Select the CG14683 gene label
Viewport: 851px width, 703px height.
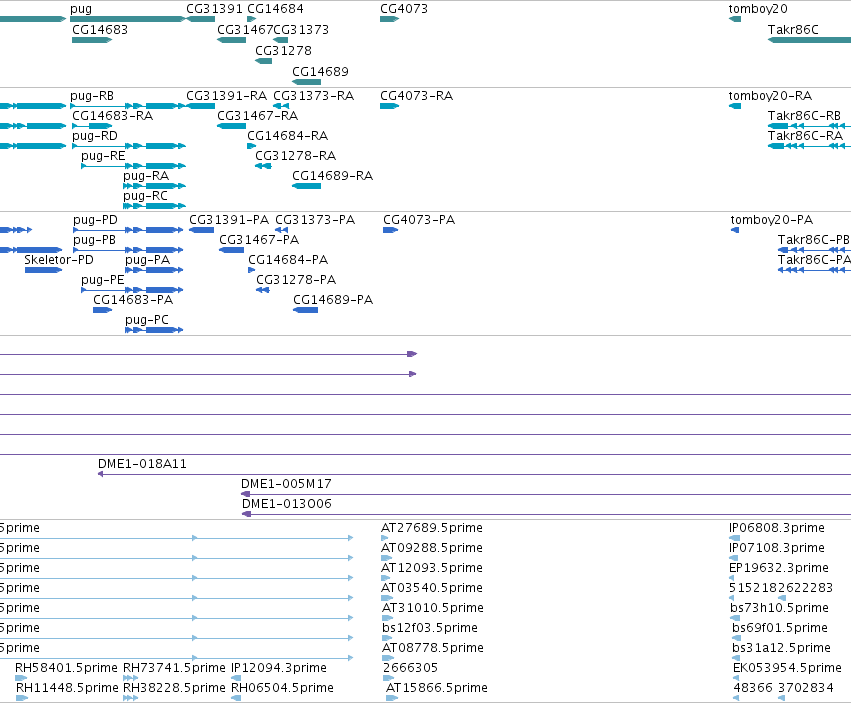coord(100,29)
